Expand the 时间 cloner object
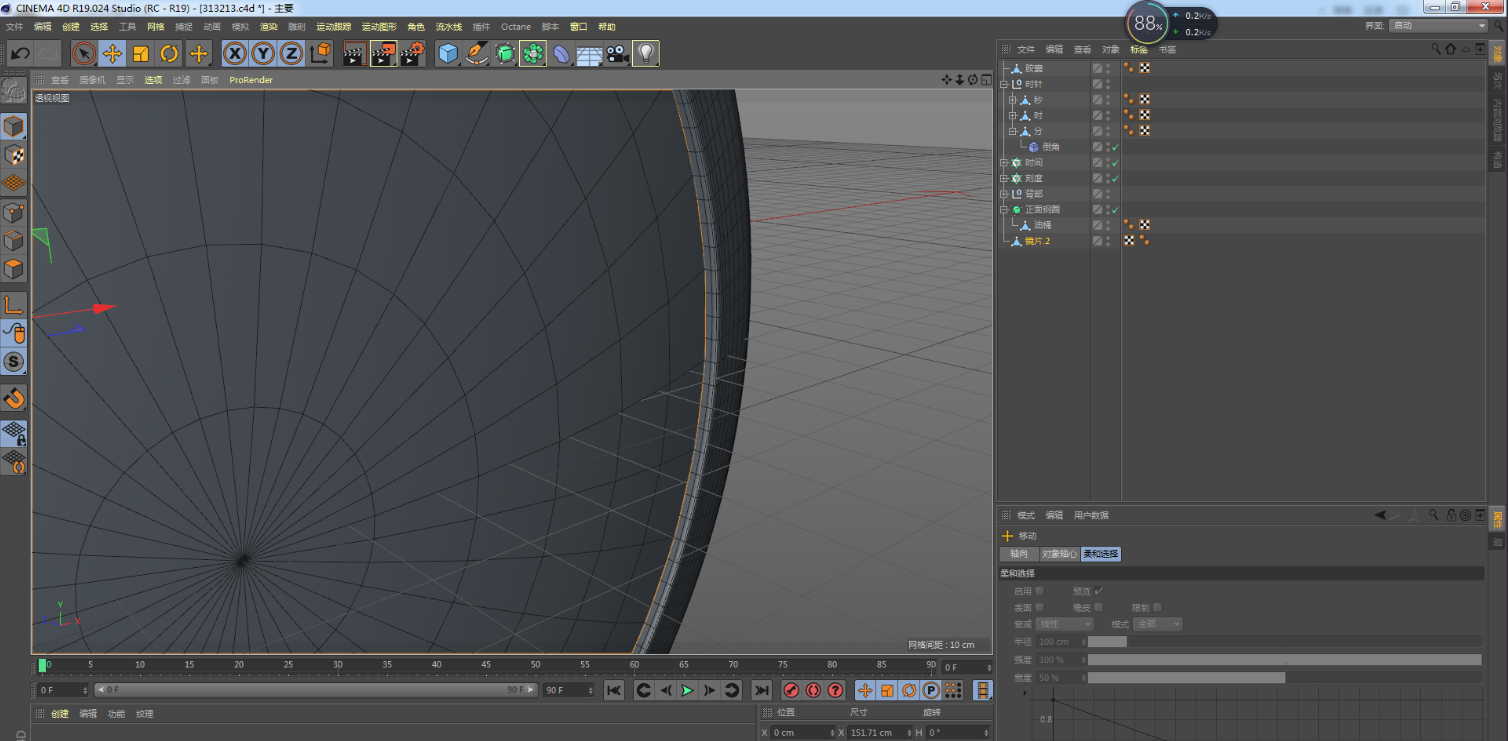The width and height of the screenshot is (1508, 741). click(1004, 162)
